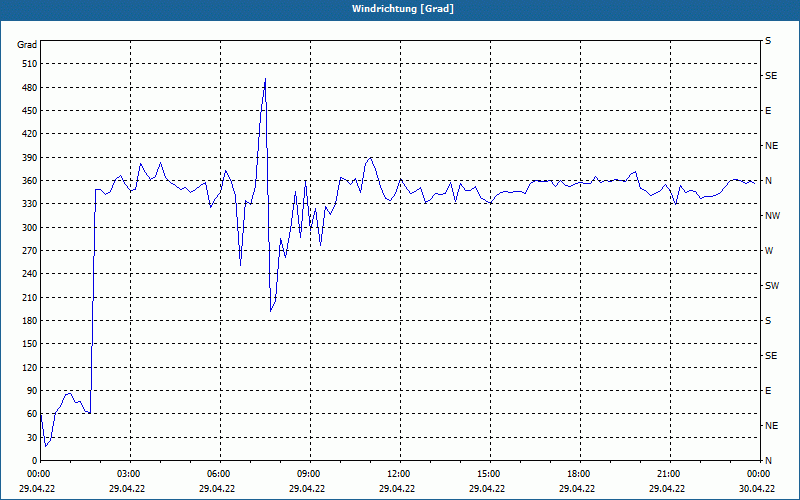
Task: Pick the 420 y-axis label
Action: tap(30, 134)
